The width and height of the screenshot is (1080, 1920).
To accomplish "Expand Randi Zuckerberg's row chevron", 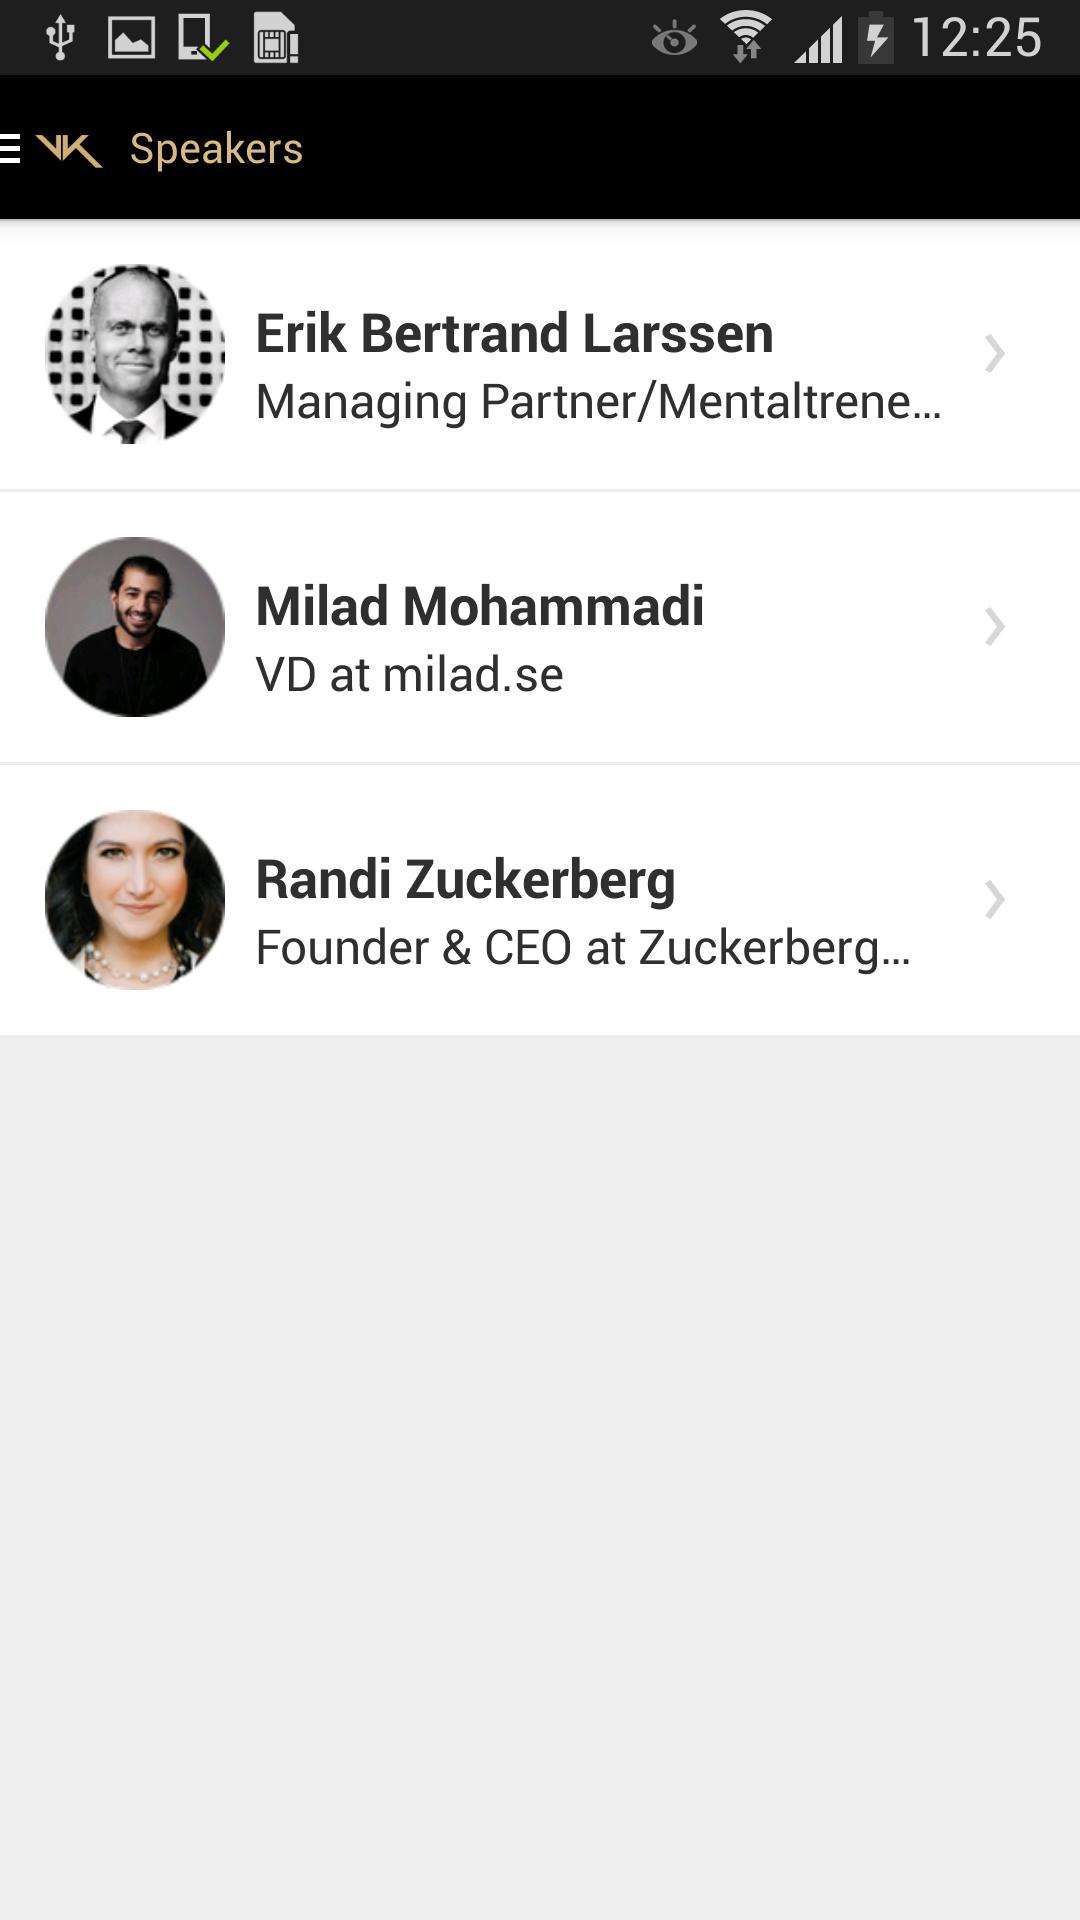I will (x=994, y=900).
